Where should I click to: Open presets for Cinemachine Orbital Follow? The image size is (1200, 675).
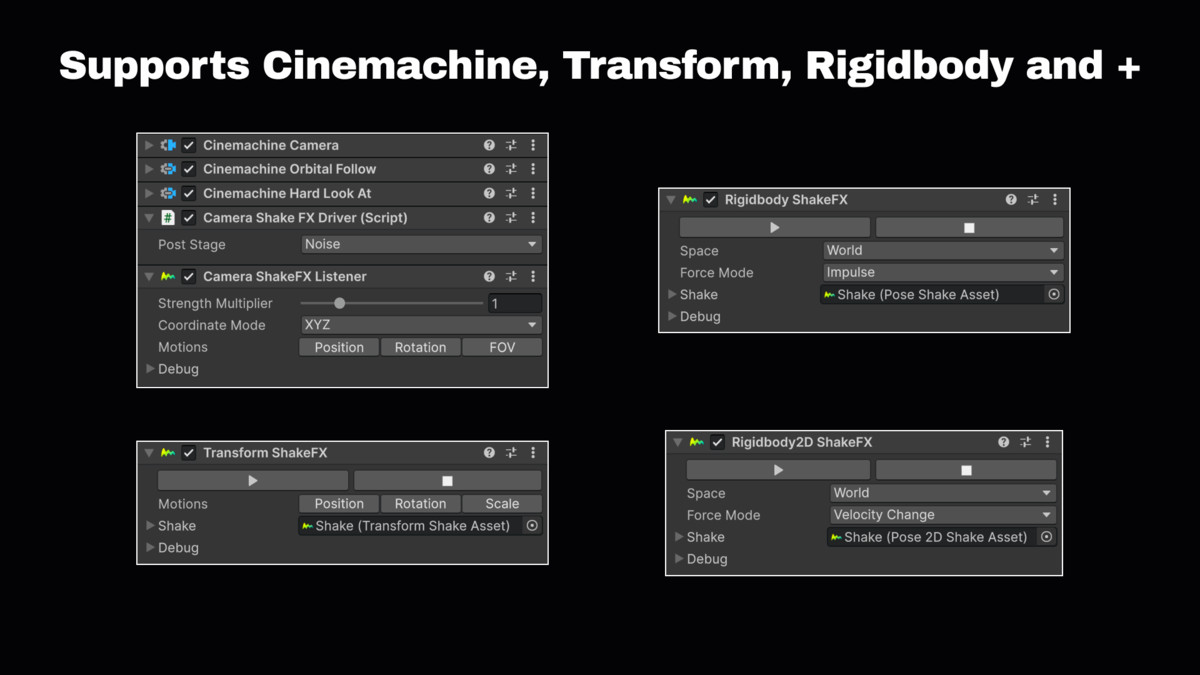pyautogui.click(x=511, y=169)
